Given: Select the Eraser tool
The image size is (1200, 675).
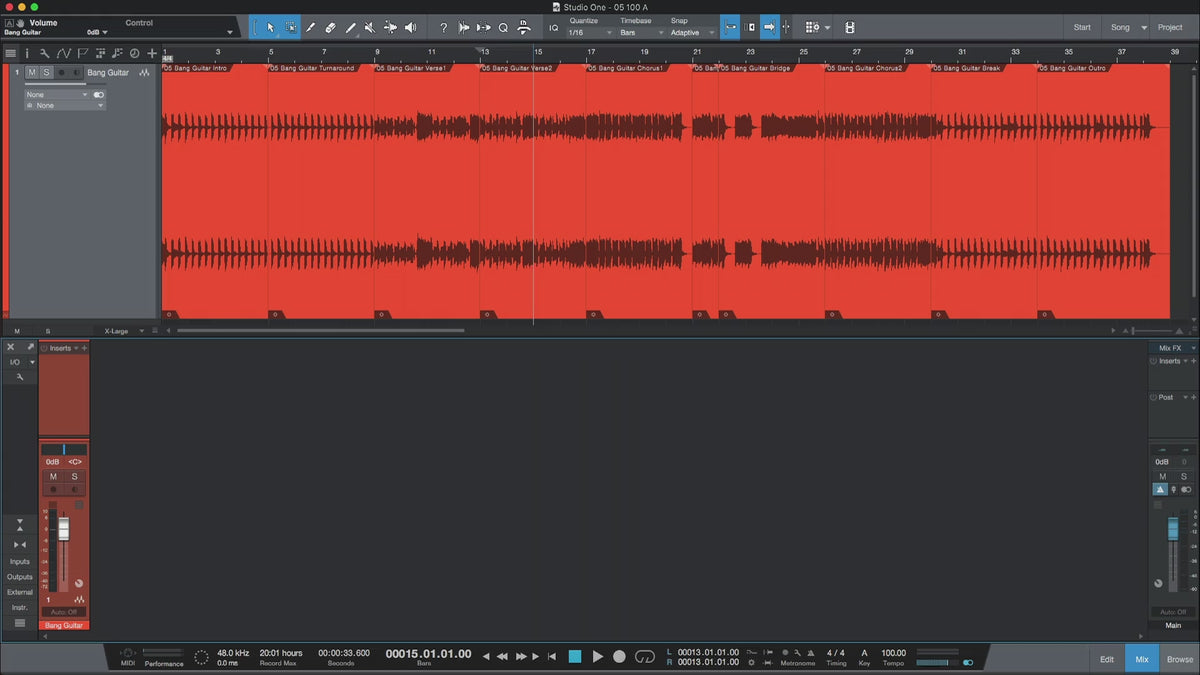Looking at the screenshot, I should coord(330,28).
